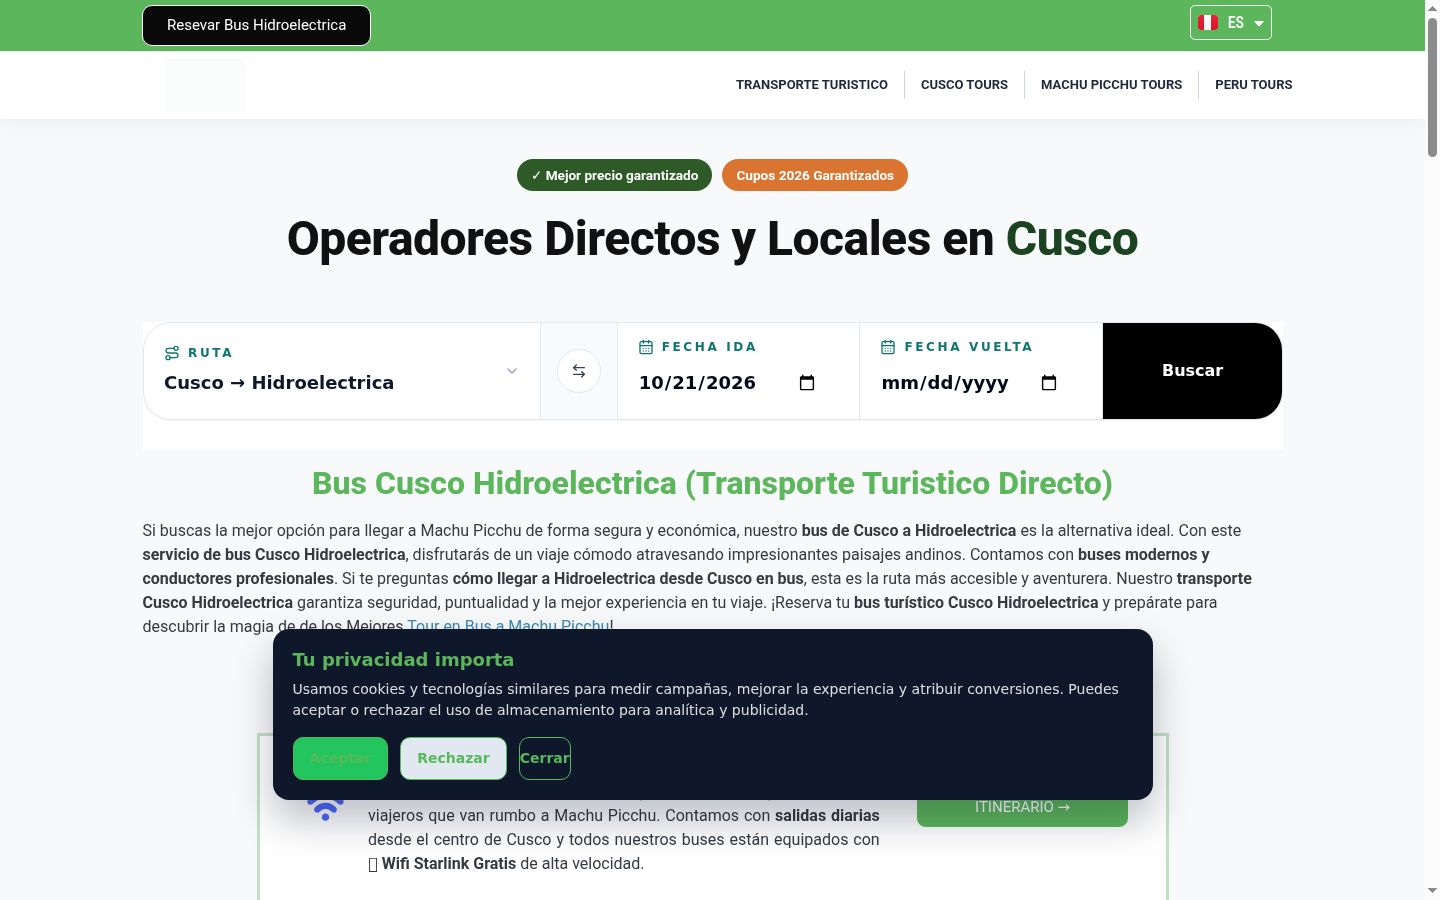Open the Peru Tours menu

[x=1253, y=85]
